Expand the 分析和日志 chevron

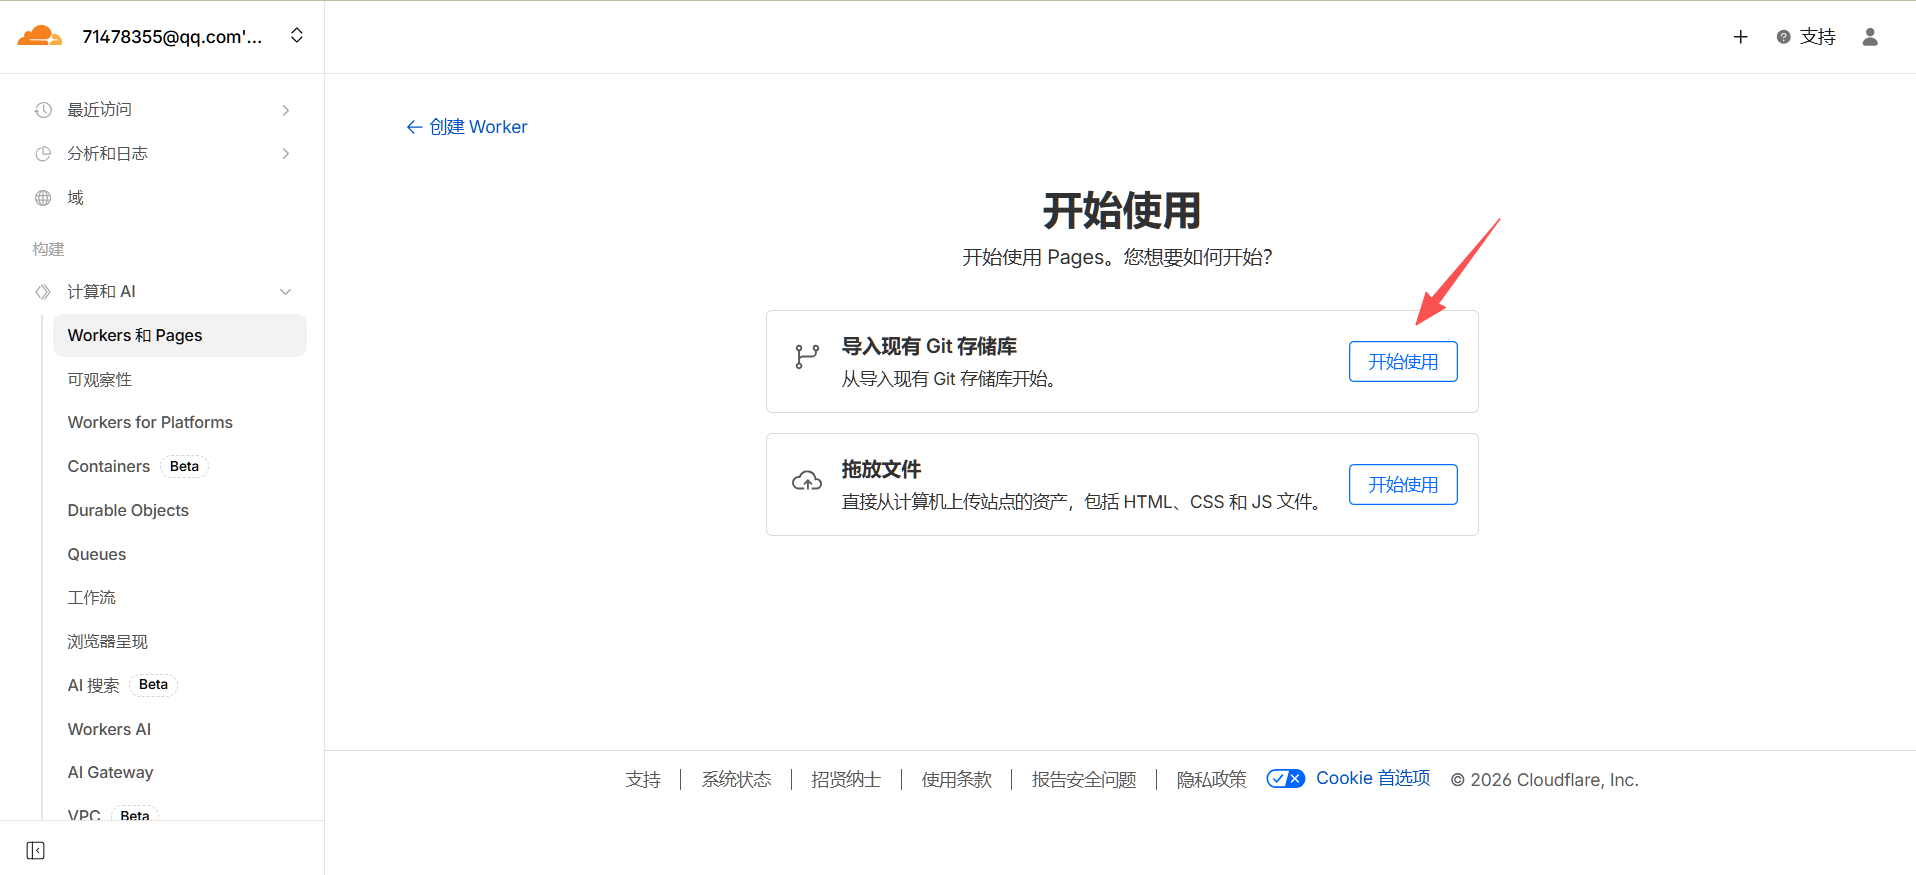286,154
